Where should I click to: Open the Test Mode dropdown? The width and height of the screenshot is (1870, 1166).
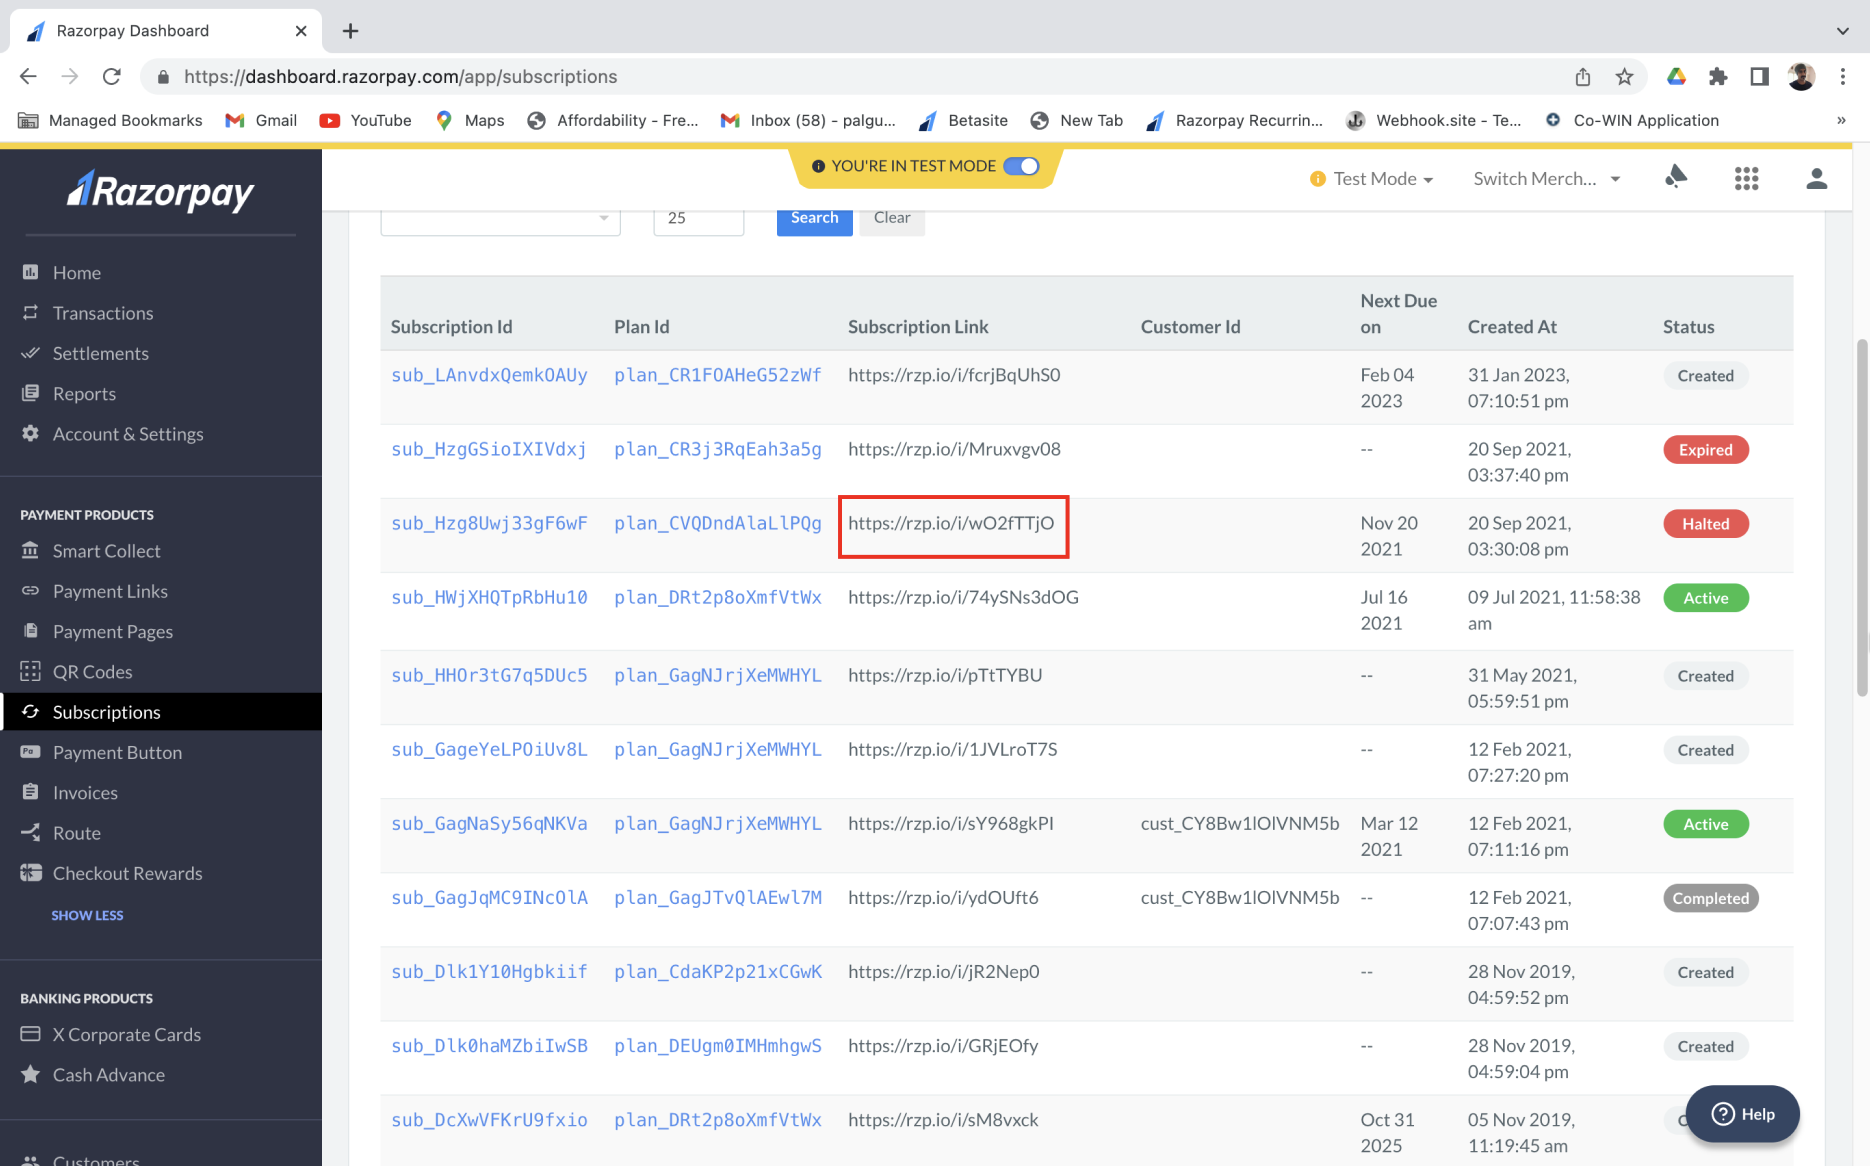pyautogui.click(x=1372, y=178)
